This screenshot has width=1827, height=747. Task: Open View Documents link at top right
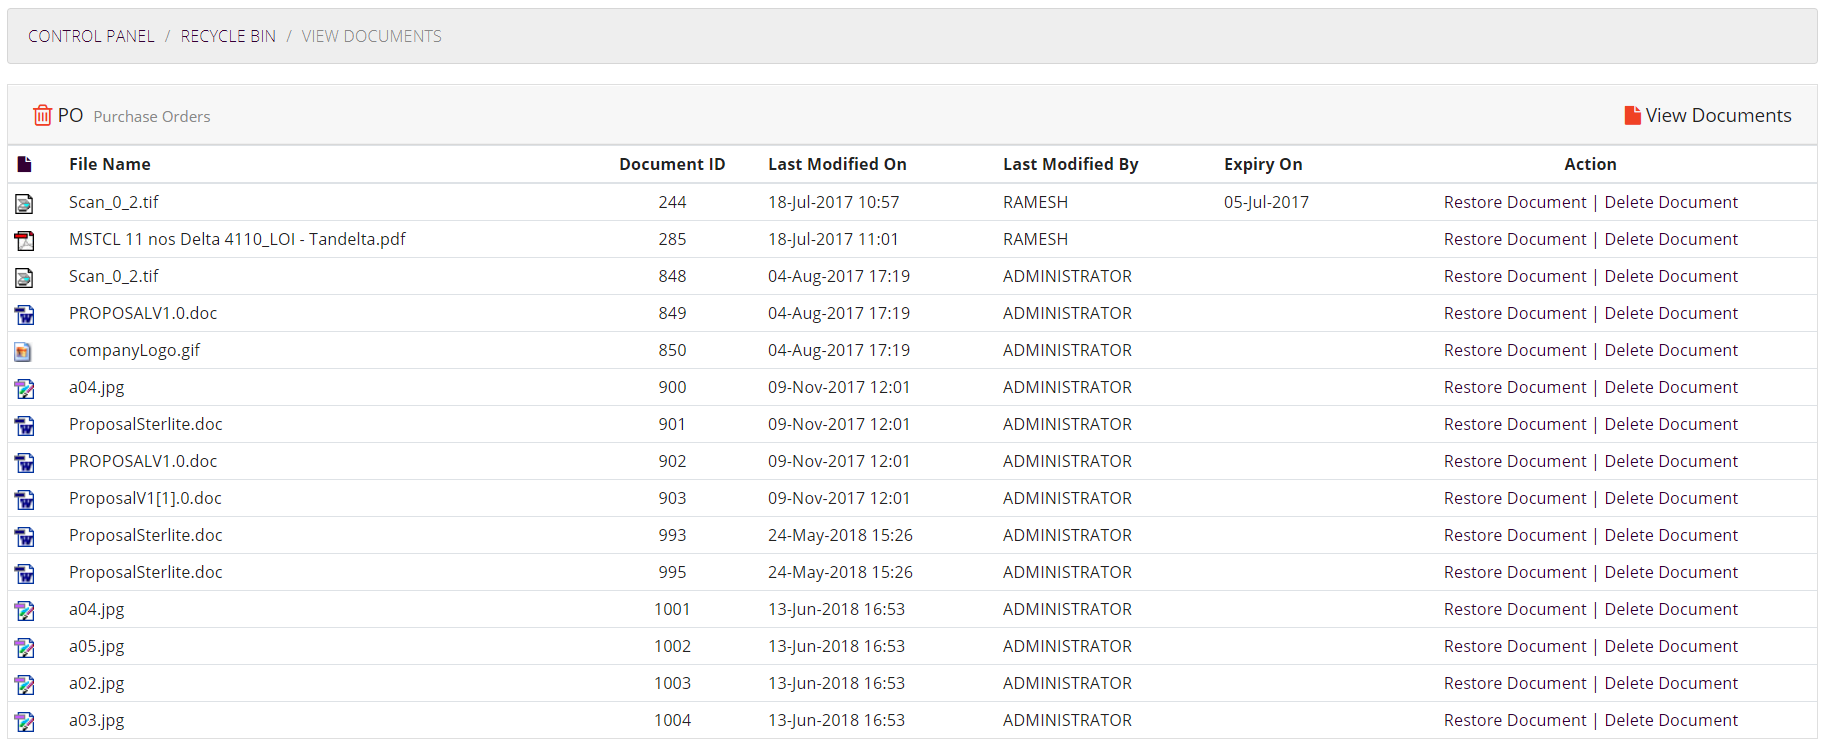[x=1718, y=115]
